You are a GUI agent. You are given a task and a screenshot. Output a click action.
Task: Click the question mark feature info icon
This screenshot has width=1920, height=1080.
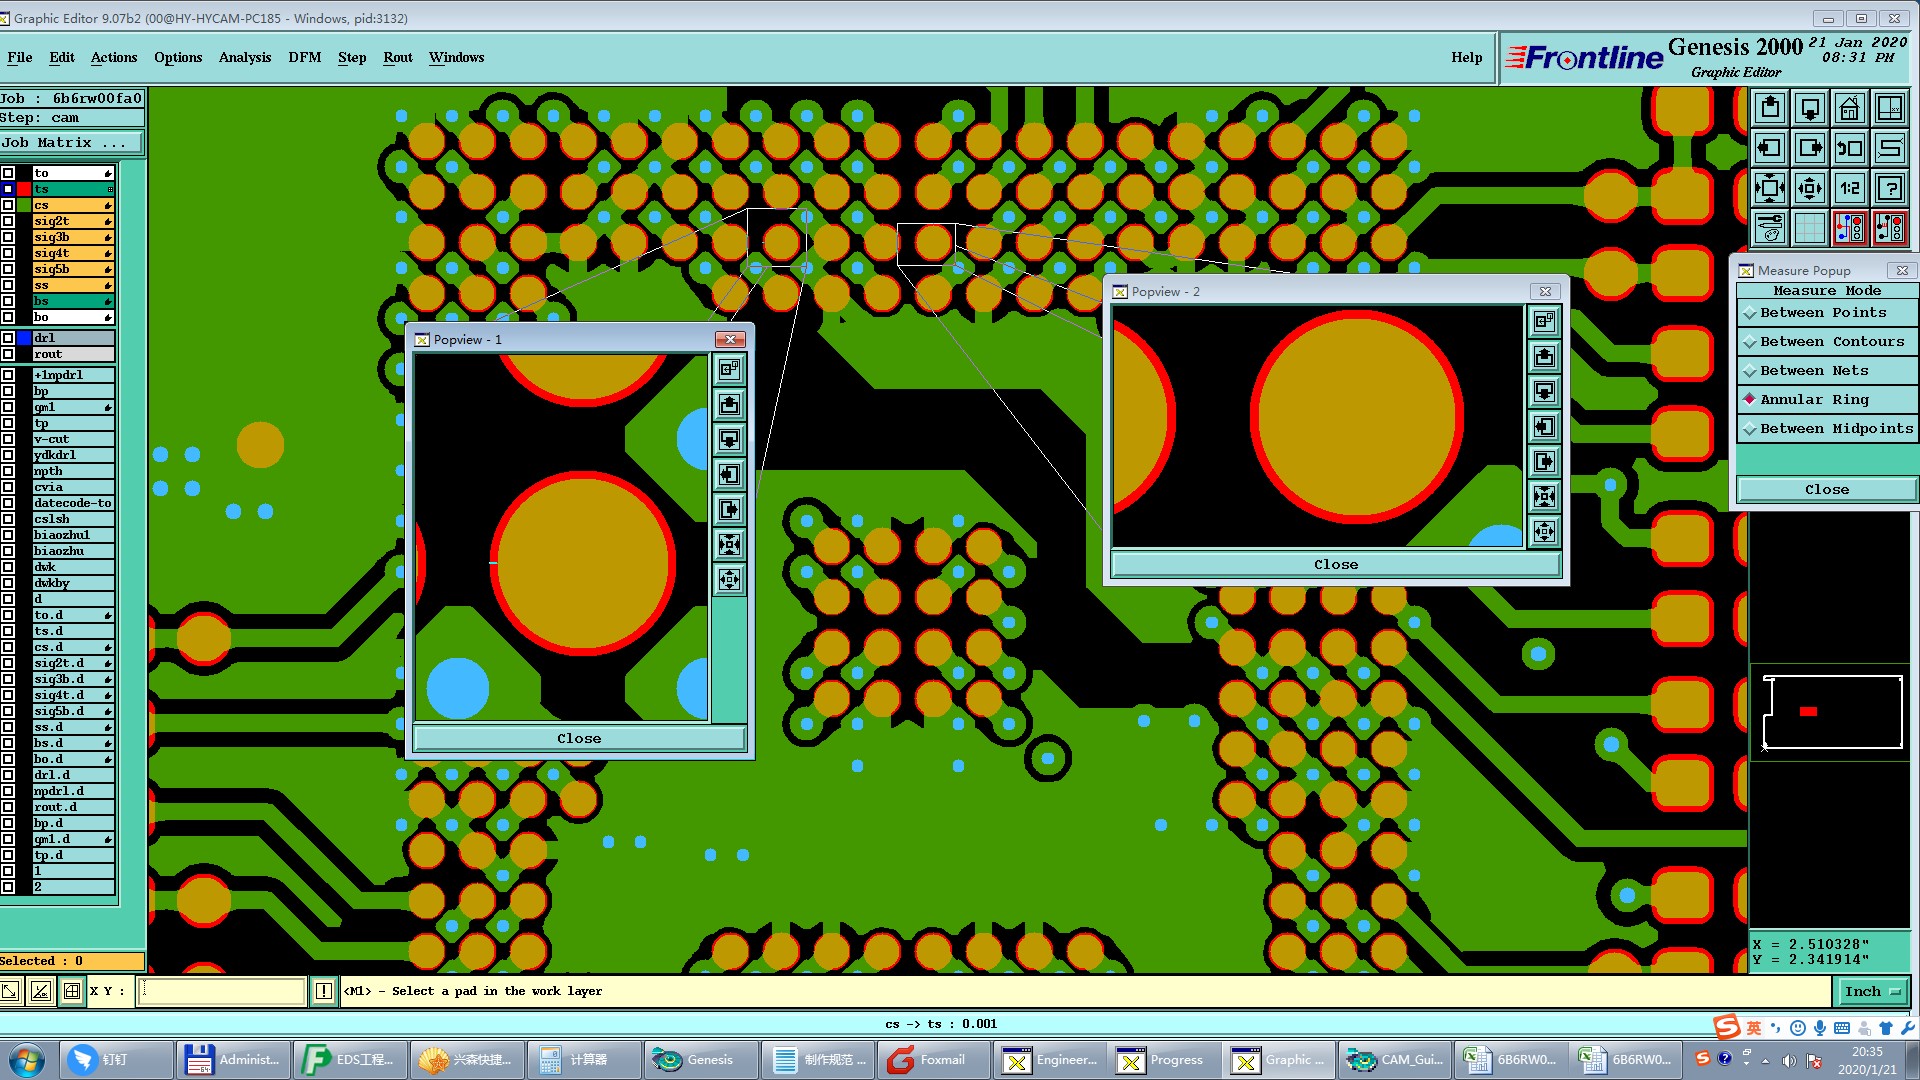[x=1889, y=188]
